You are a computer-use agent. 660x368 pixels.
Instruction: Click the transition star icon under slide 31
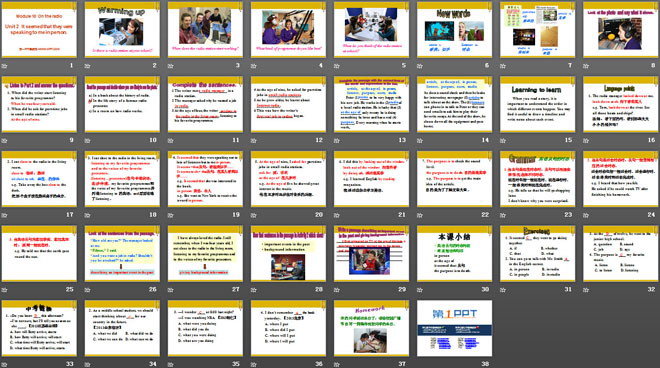(503, 290)
